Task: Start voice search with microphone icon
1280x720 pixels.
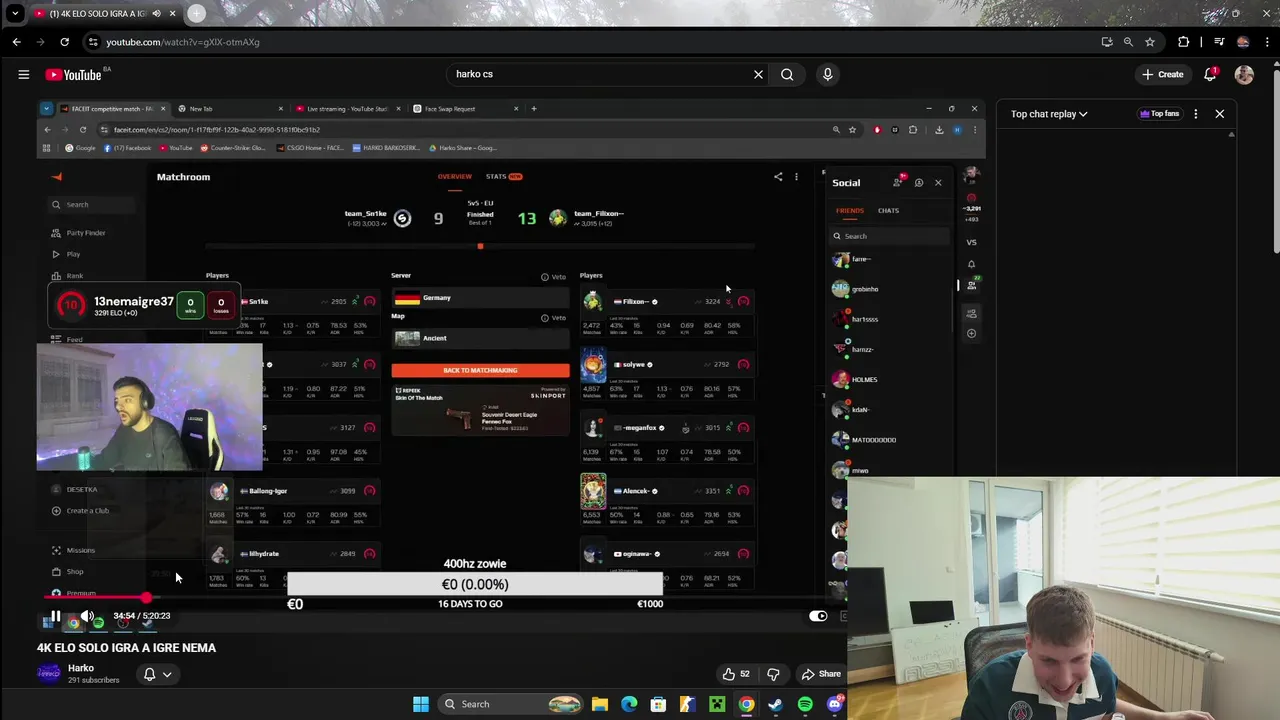Action: (827, 74)
